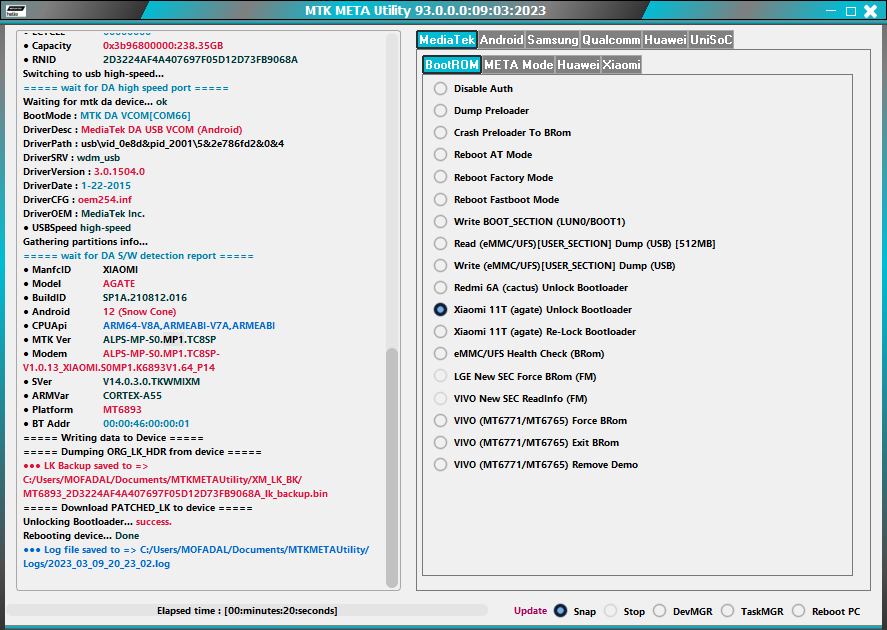Select the BootROM sub-tab
This screenshot has width=887, height=630.
point(451,64)
